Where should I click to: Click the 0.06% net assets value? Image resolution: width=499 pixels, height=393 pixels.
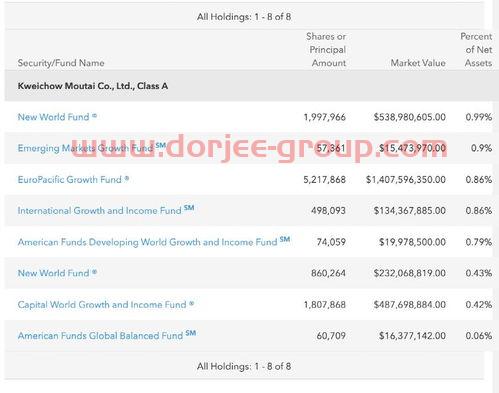pos(479,336)
